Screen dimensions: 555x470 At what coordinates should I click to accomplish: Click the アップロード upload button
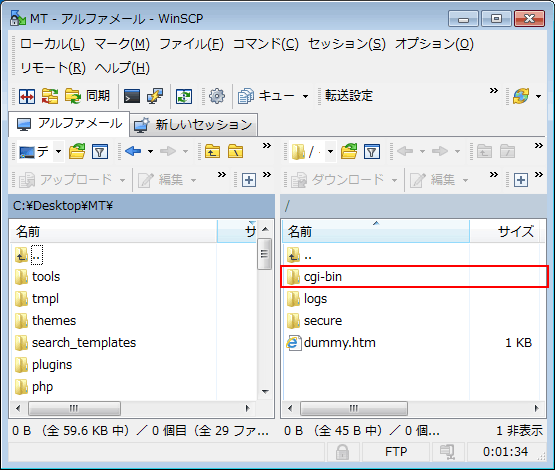[66, 180]
